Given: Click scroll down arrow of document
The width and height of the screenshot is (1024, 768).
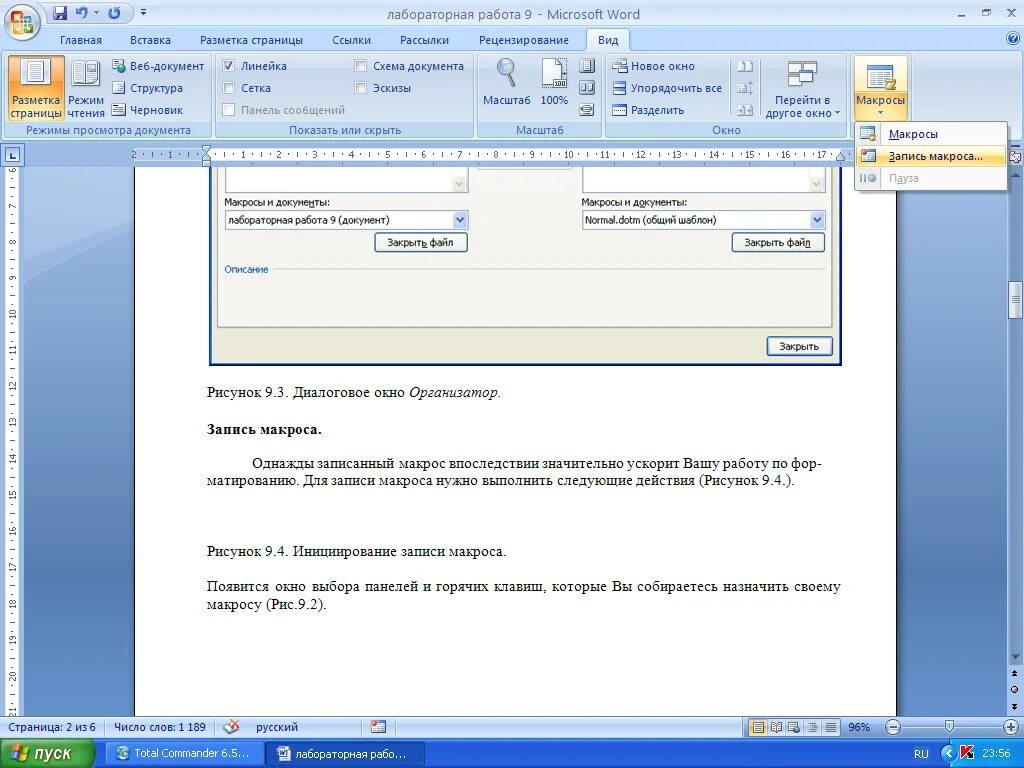Looking at the screenshot, I should (1016, 657).
